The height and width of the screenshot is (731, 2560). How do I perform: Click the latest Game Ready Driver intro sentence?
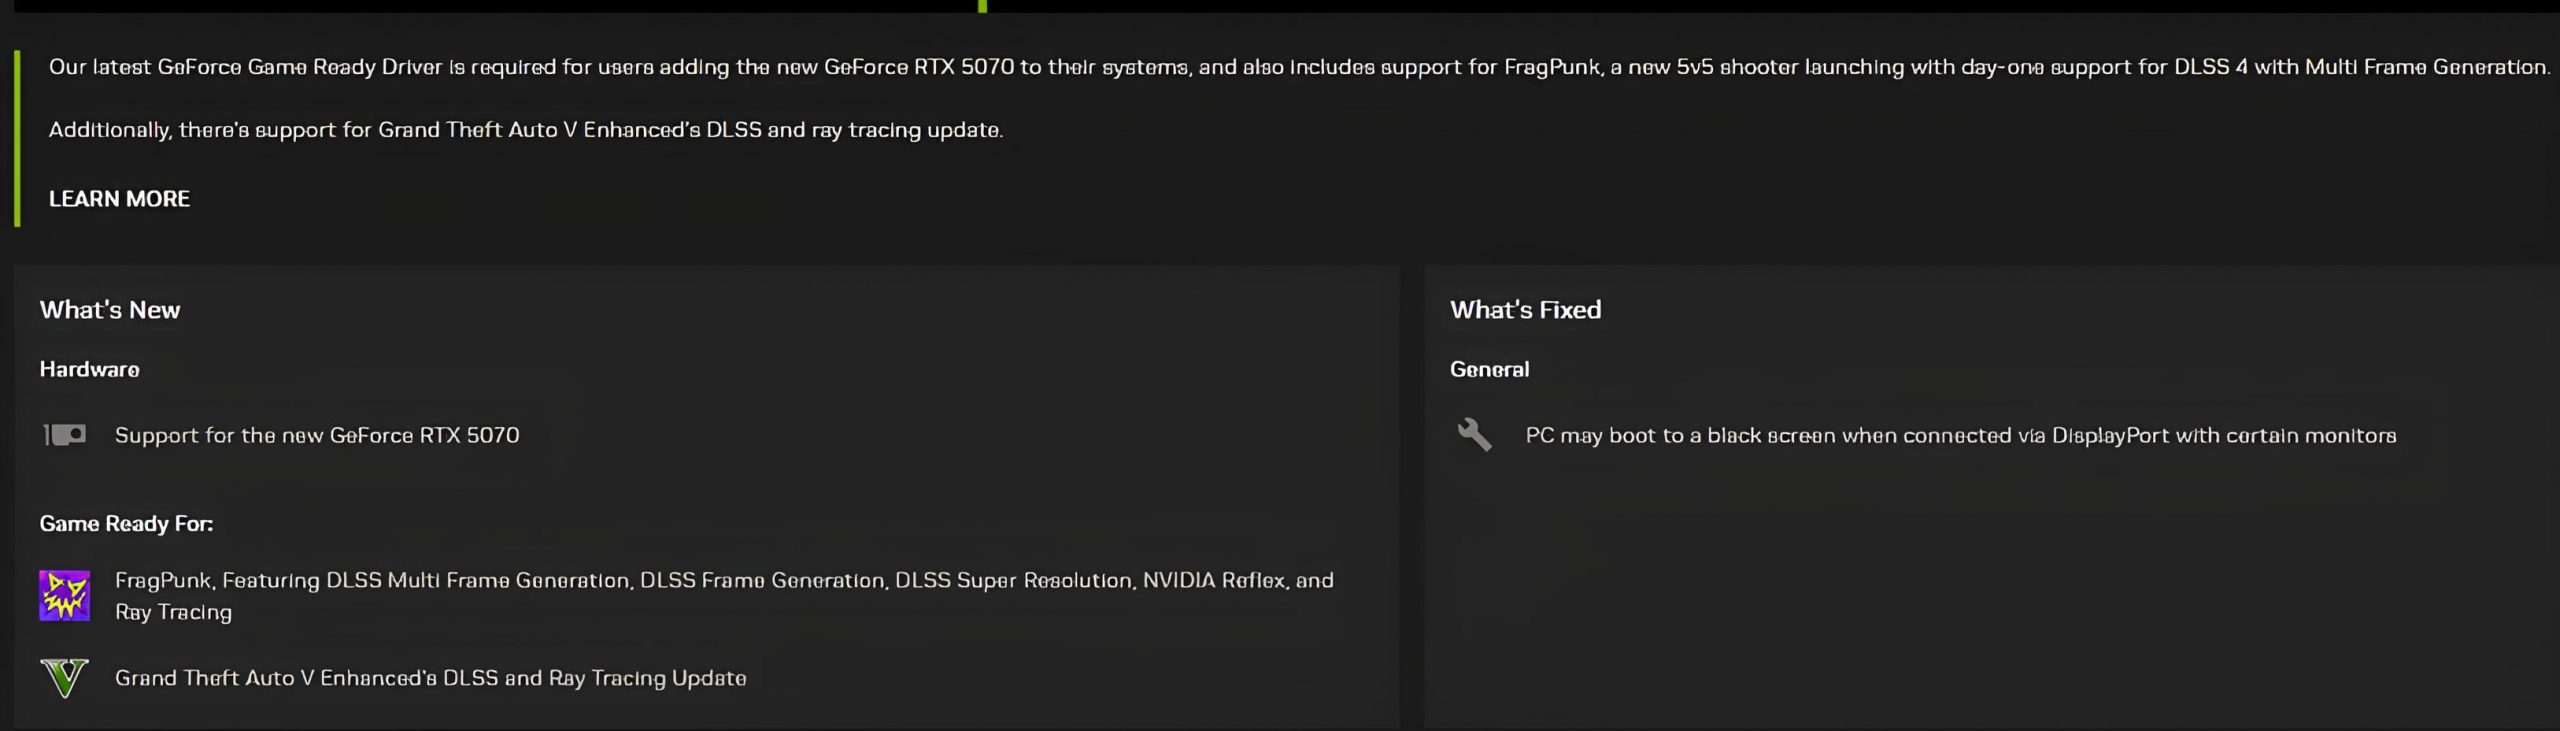(1298, 67)
